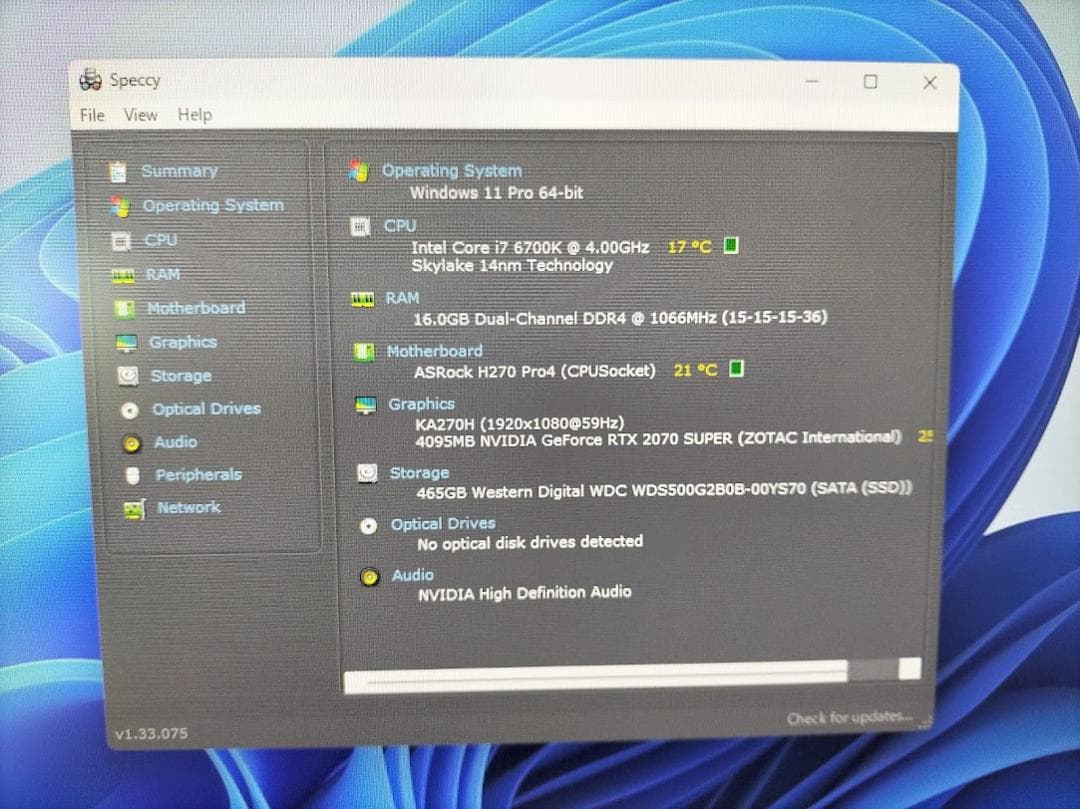The height and width of the screenshot is (809, 1080).
Task: Click the Summary icon in sidebar
Action: coord(118,172)
